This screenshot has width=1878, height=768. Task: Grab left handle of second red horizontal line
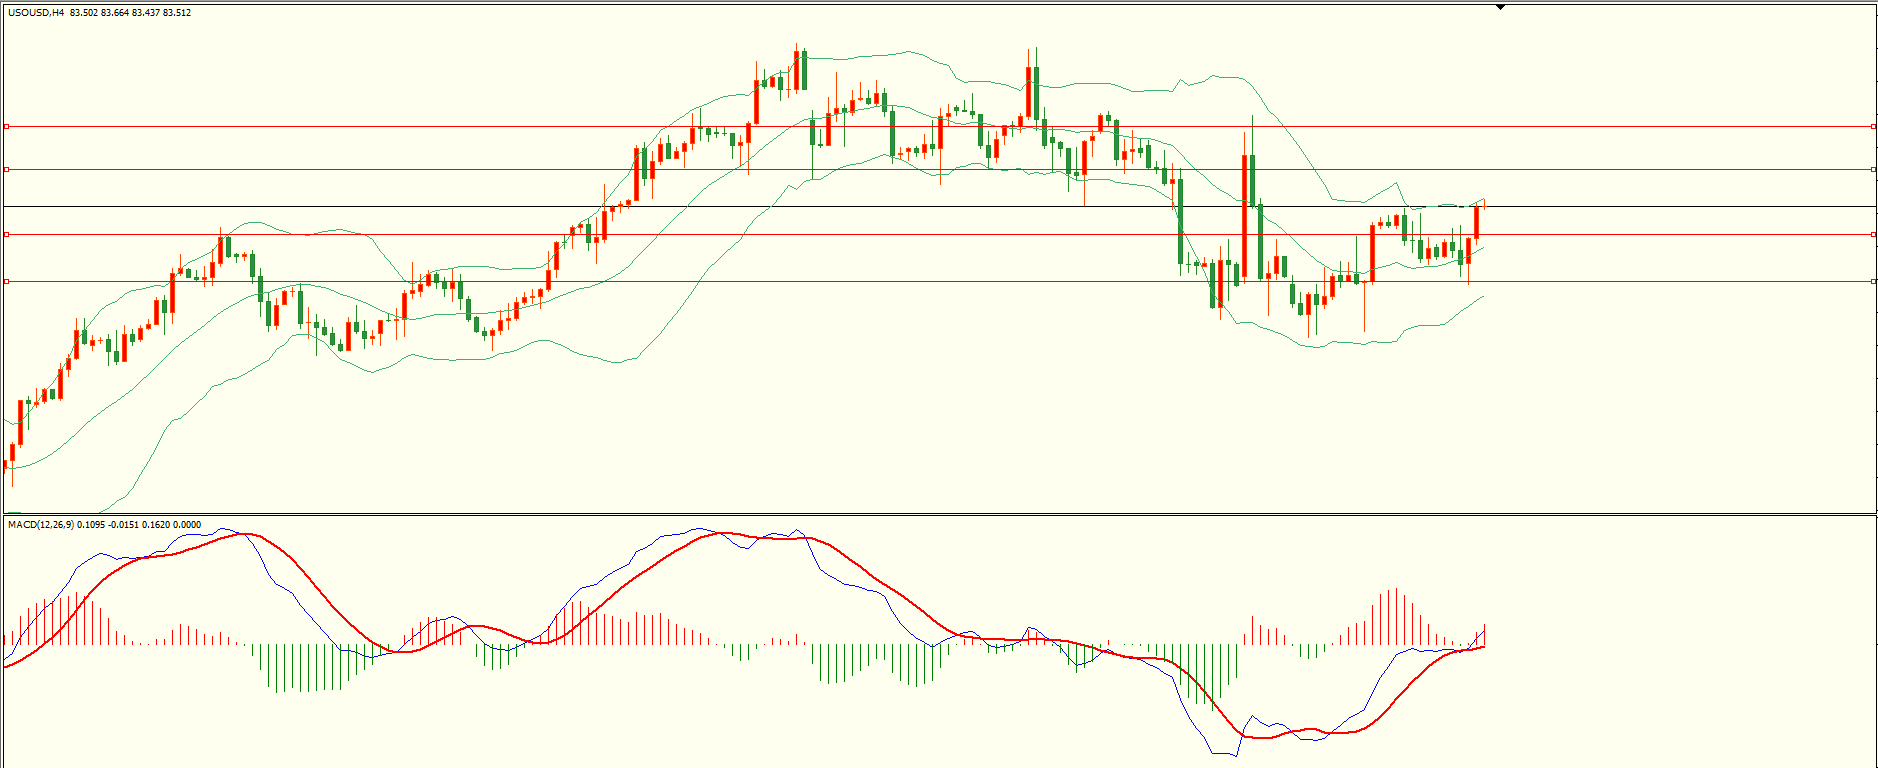[x=7, y=170]
